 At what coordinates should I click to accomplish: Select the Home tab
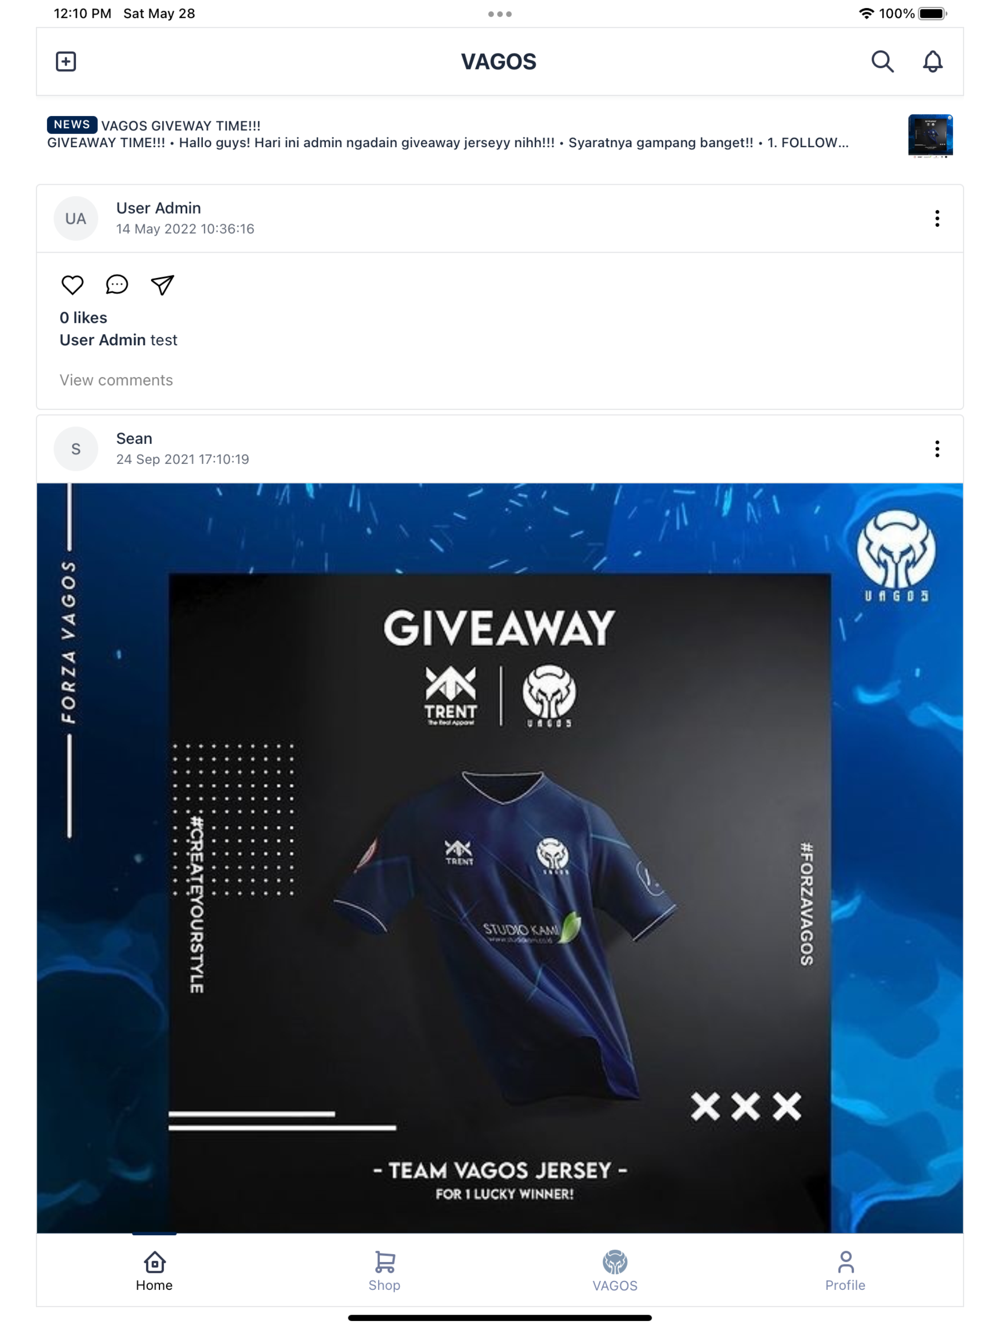click(x=154, y=1271)
